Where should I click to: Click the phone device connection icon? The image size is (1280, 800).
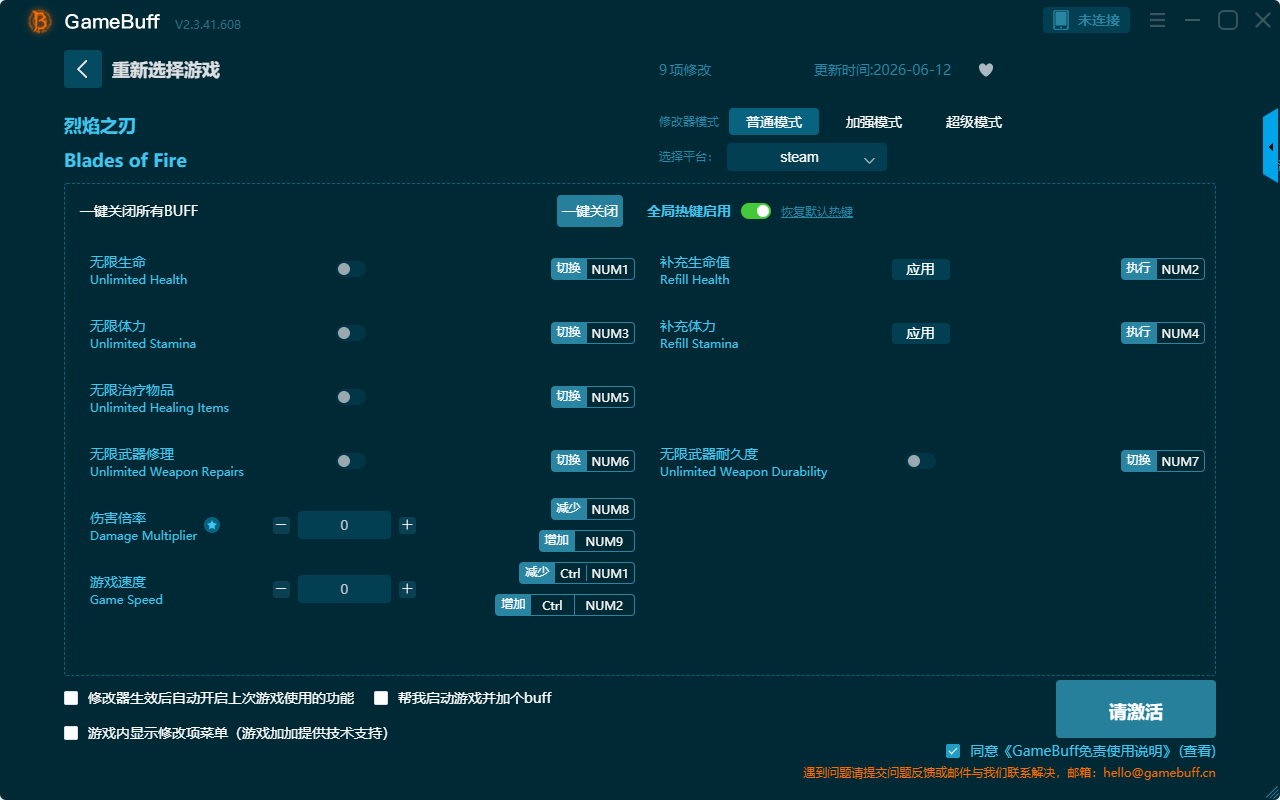[1061, 20]
